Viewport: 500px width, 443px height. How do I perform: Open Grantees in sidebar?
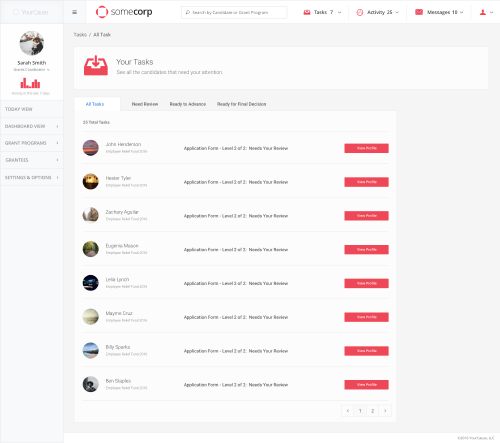(x=32, y=160)
